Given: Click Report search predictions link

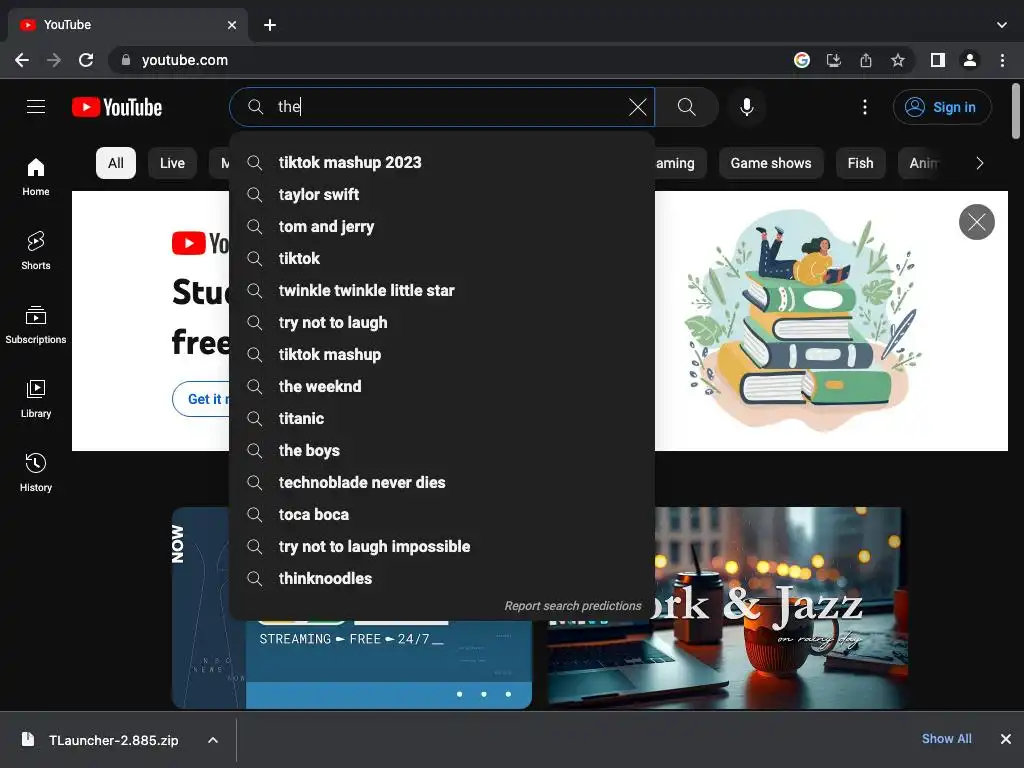Looking at the screenshot, I should (x=573, y=606).
